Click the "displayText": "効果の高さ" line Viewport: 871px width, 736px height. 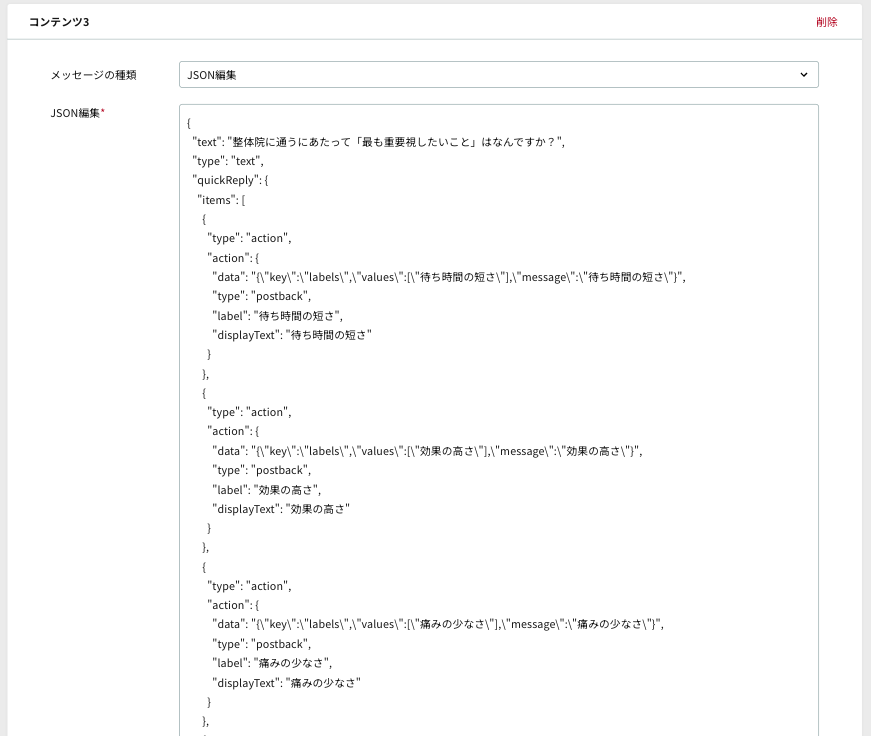tap(281, 509)
